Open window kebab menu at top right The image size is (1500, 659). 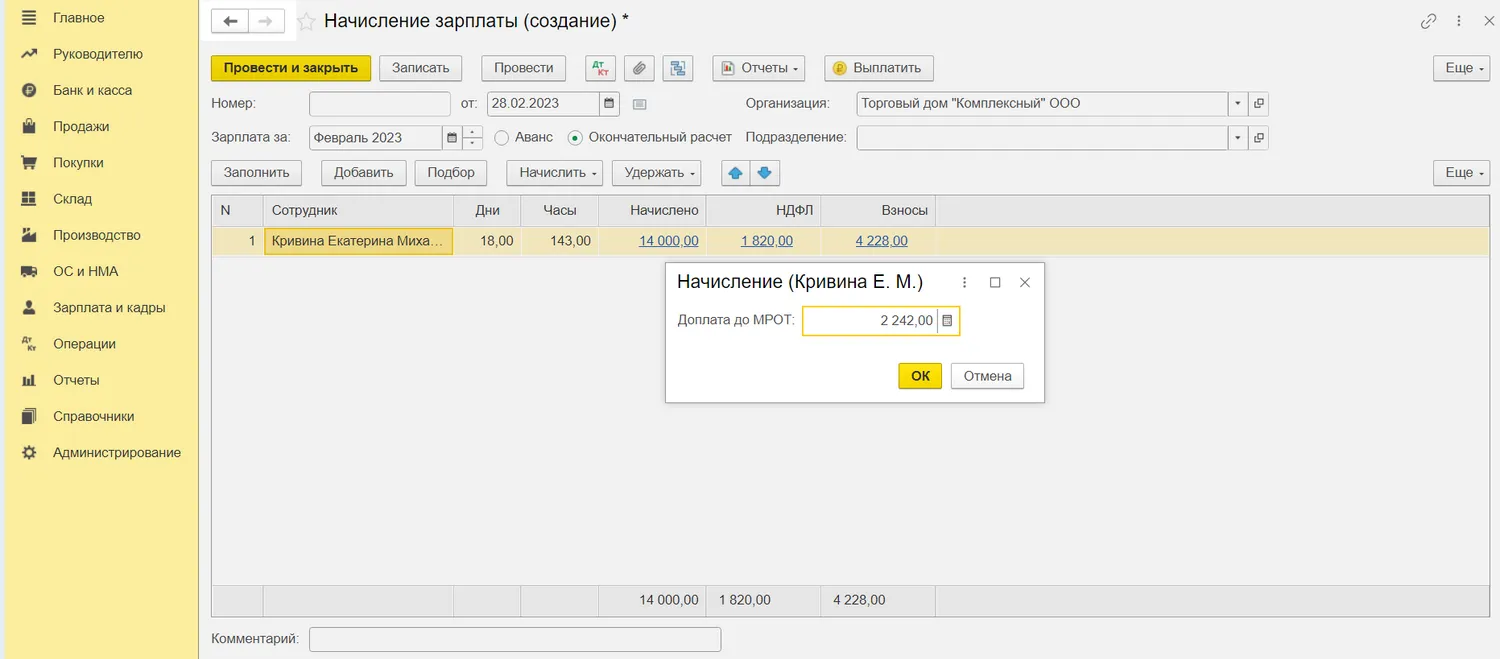[1460, 21]
